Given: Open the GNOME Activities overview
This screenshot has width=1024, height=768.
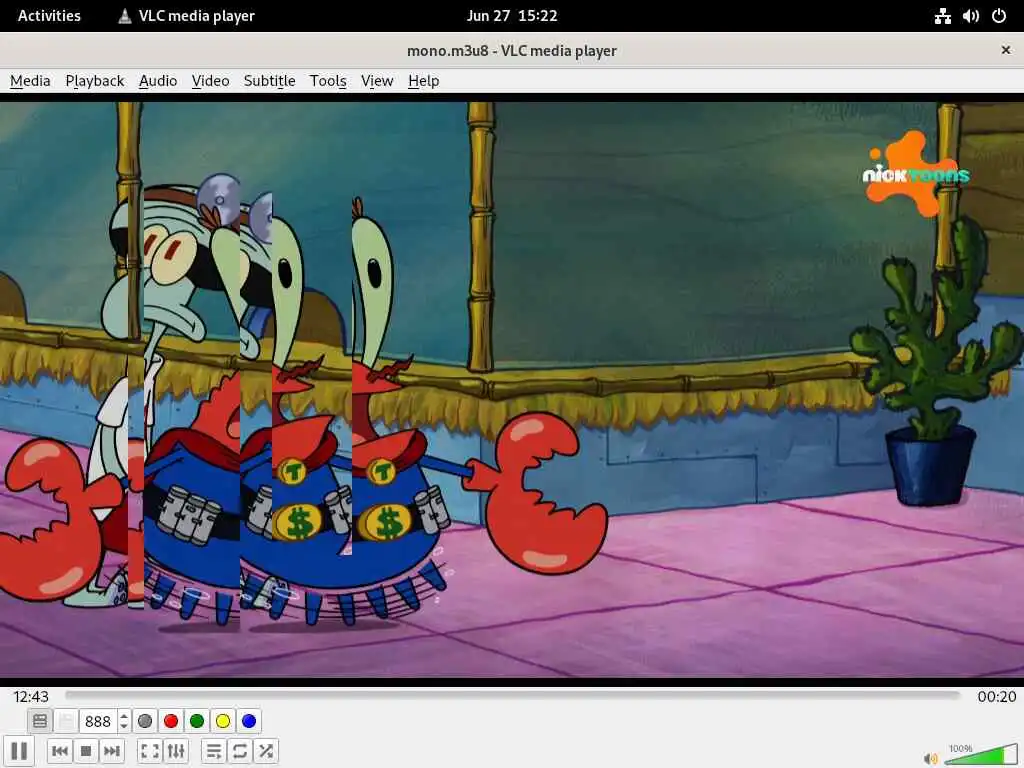Looking at the screenshot, I should click(49, 16).
